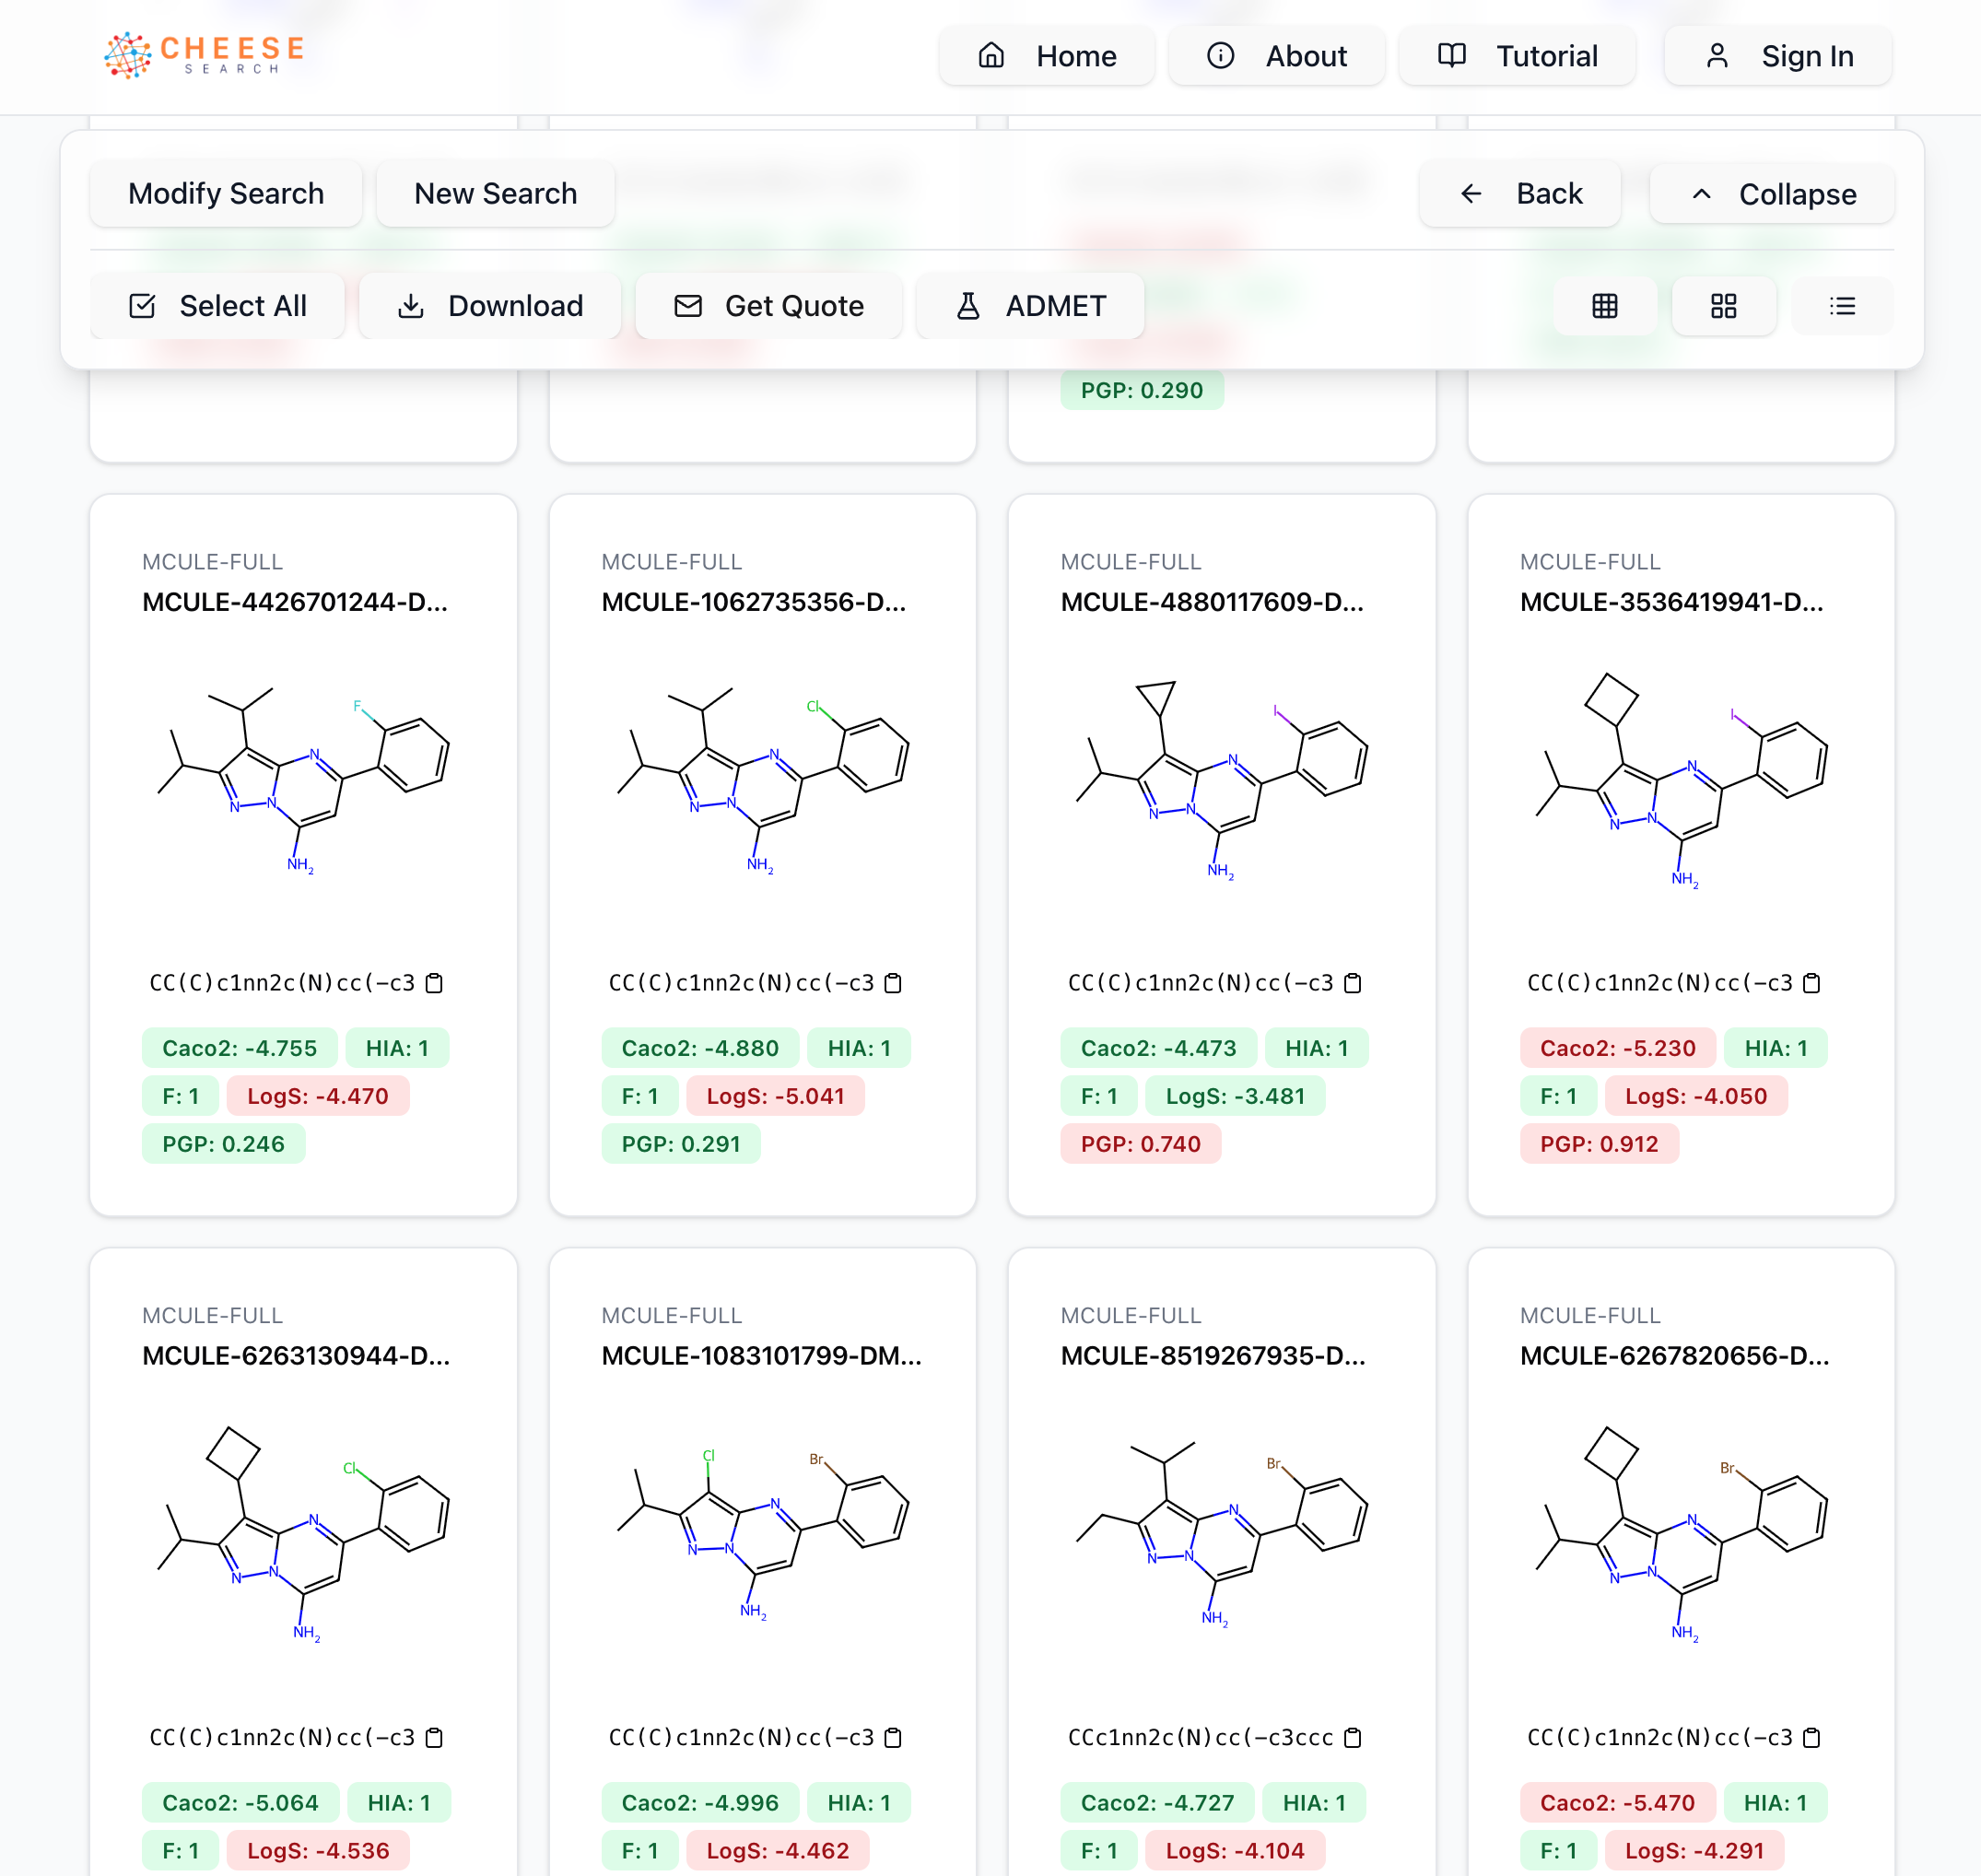
Task: Open the ADMET properties option
Action: (1030, 306)
